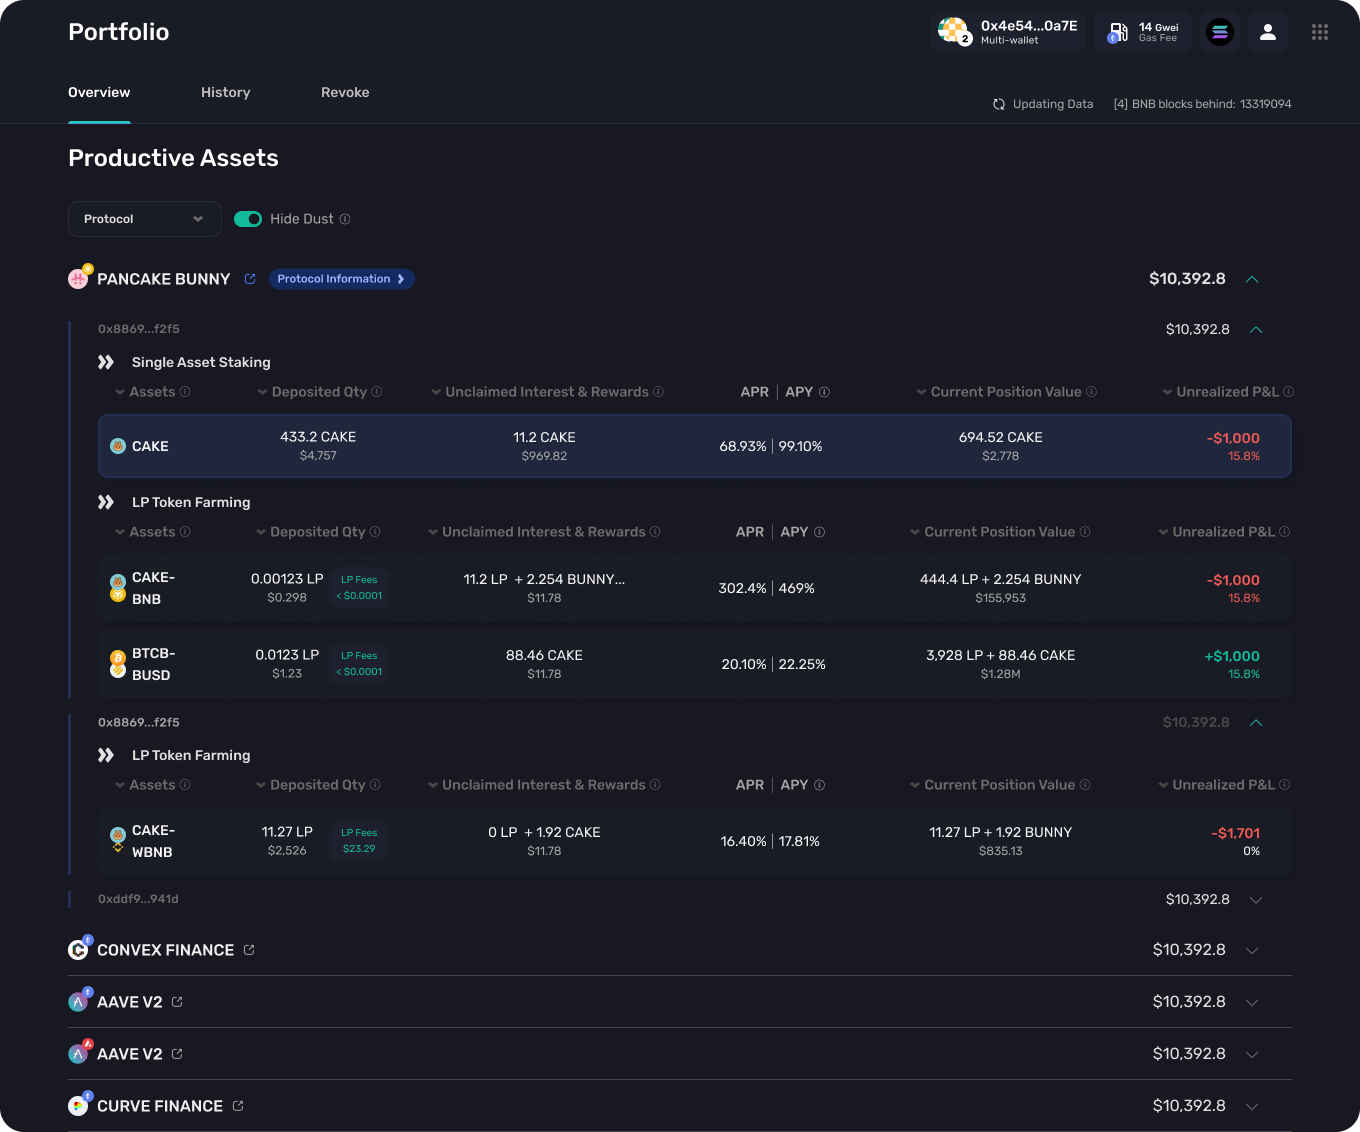The width and height of the screenshot is (1360, 1132).
Task: Click the Pancake Bunny protocol logo
Action: tap(78, 278)
